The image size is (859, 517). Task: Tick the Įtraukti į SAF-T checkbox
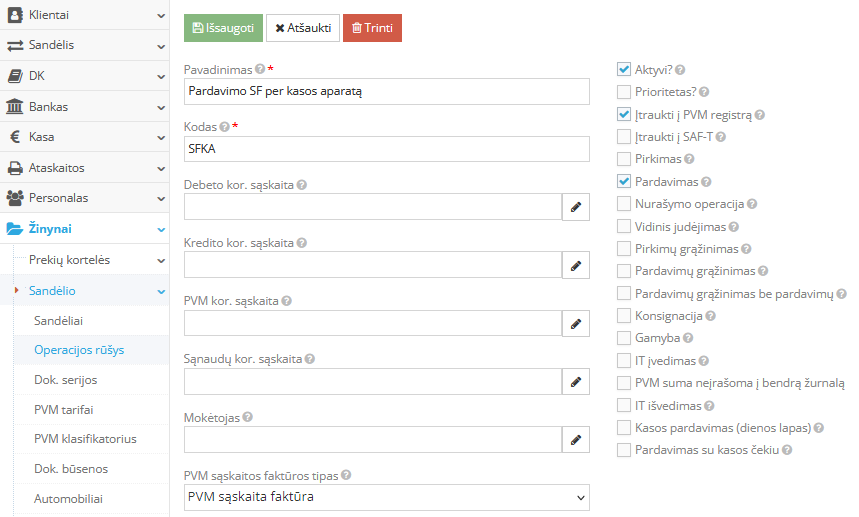coord(624,137)
